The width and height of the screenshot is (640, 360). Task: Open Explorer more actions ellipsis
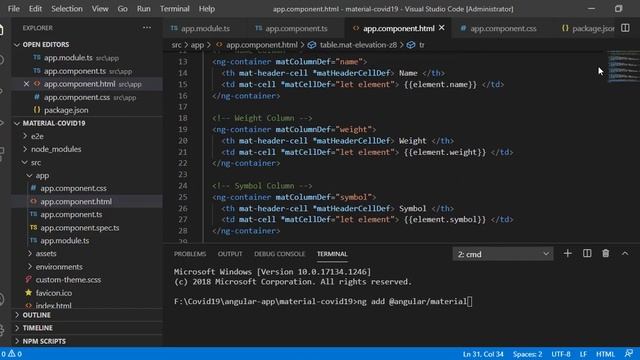147,28
